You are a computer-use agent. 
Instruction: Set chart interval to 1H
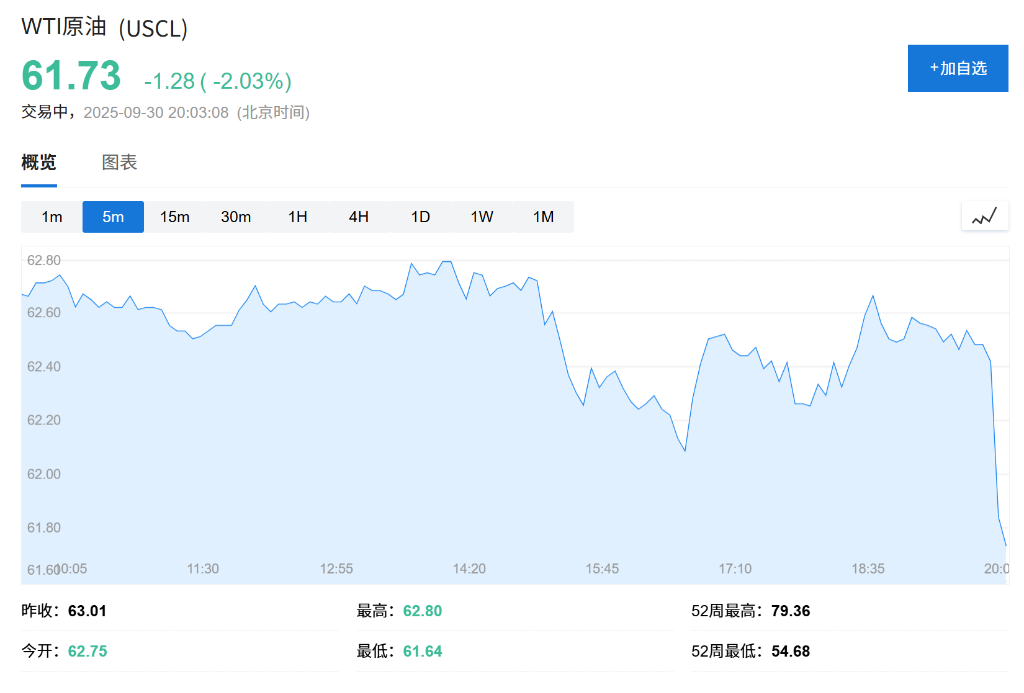pos(298,217)
